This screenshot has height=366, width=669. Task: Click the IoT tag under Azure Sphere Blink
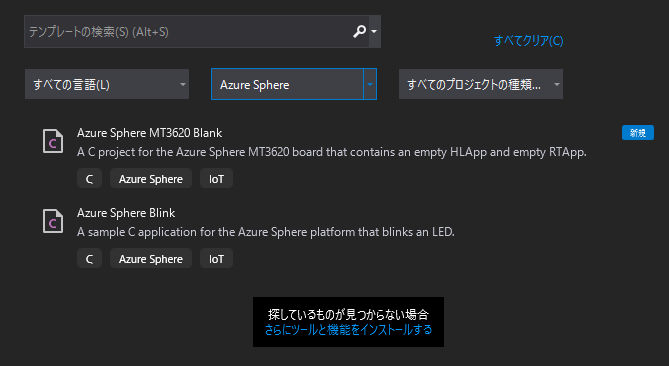tap(216, 258)
